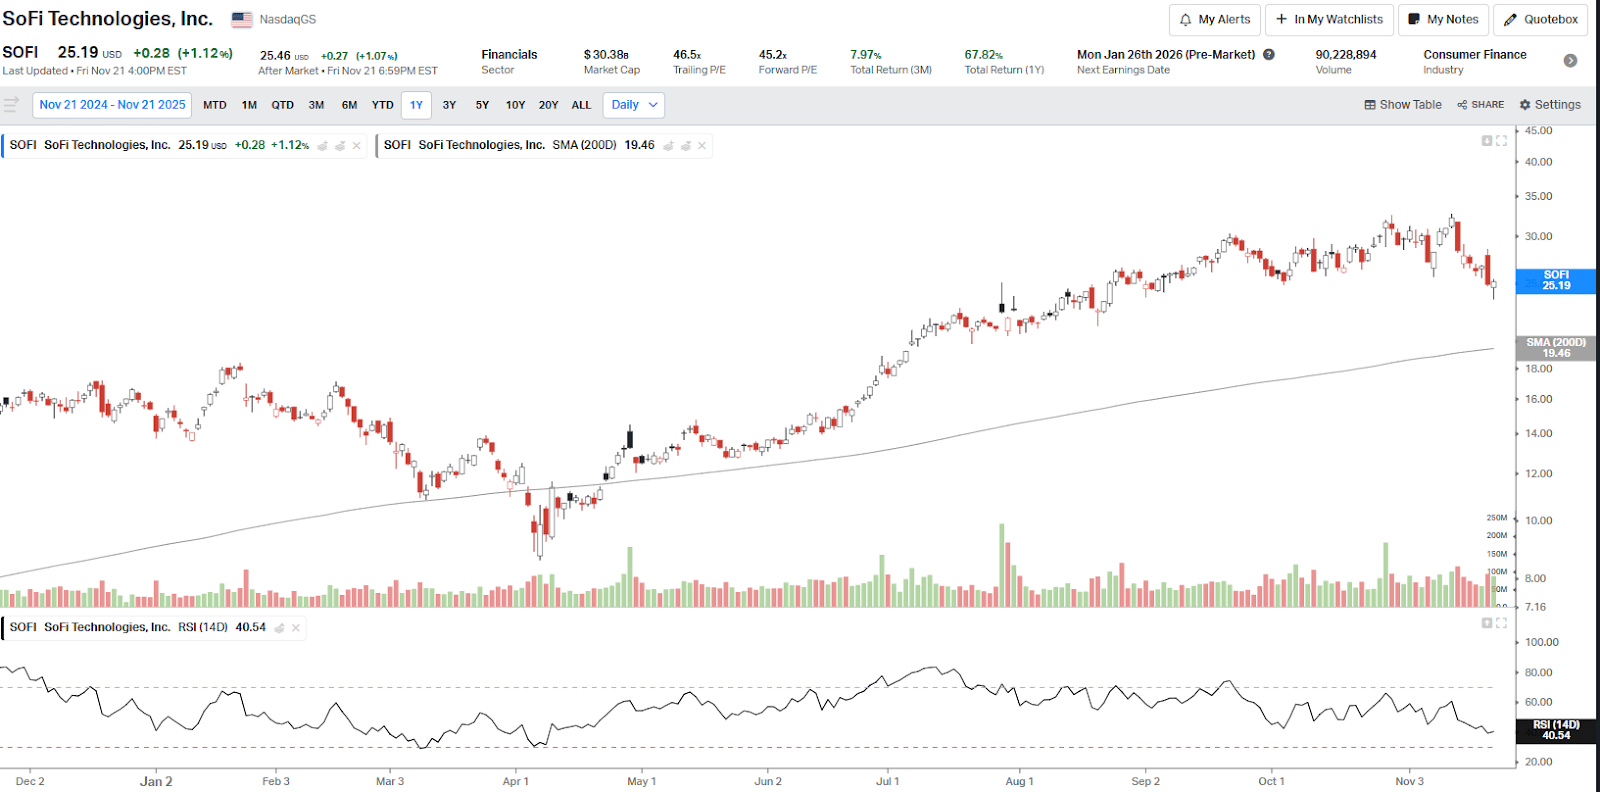Add SOFI via In My Watchlists
The width and height of the screenshot is (1600, 792).
coord(1329,20)
